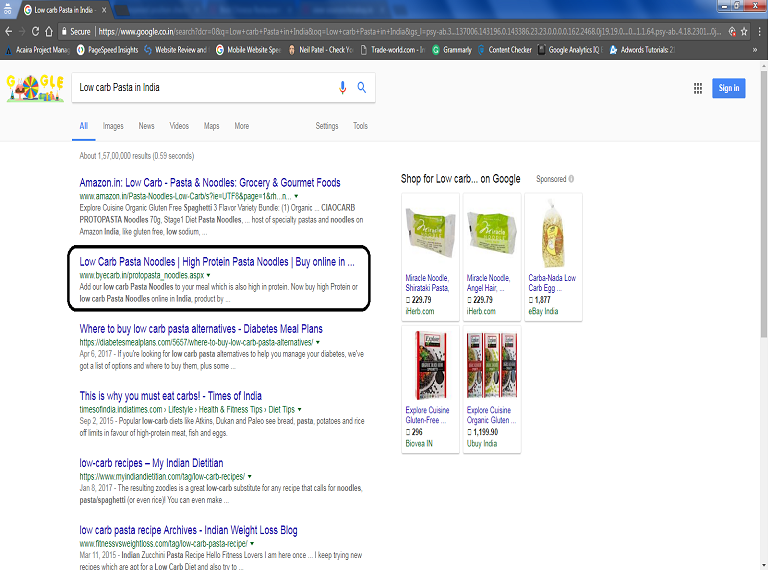Select the All results tab
Viewport: 770px width, 570px height.
83,126
